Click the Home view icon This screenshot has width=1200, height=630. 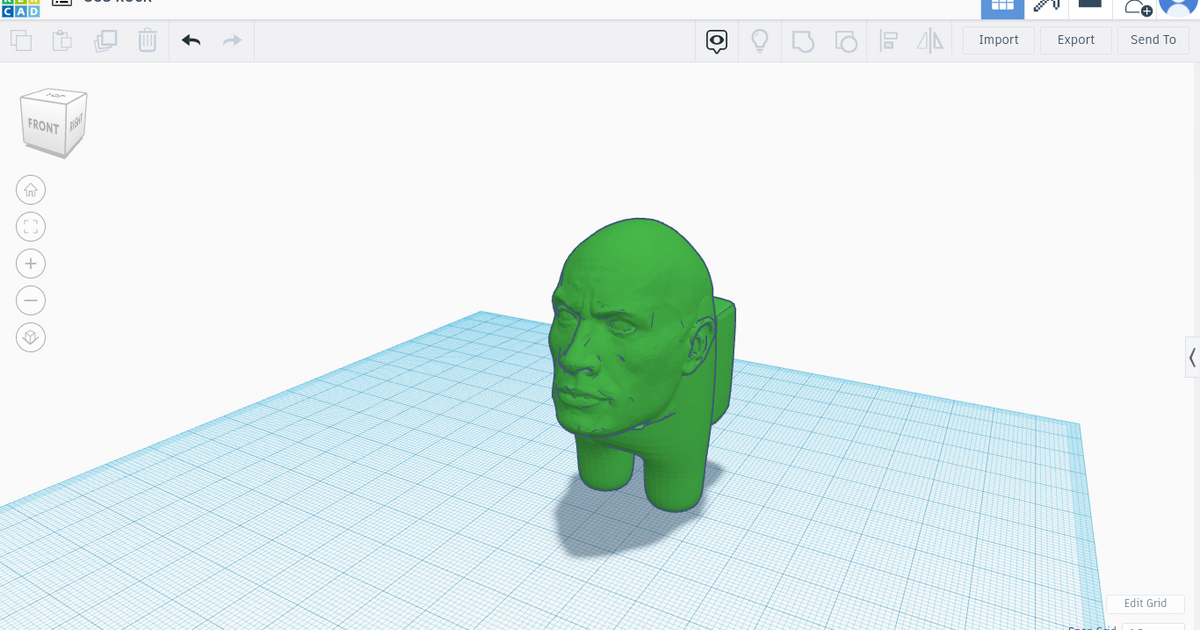[x=30, y=189]
